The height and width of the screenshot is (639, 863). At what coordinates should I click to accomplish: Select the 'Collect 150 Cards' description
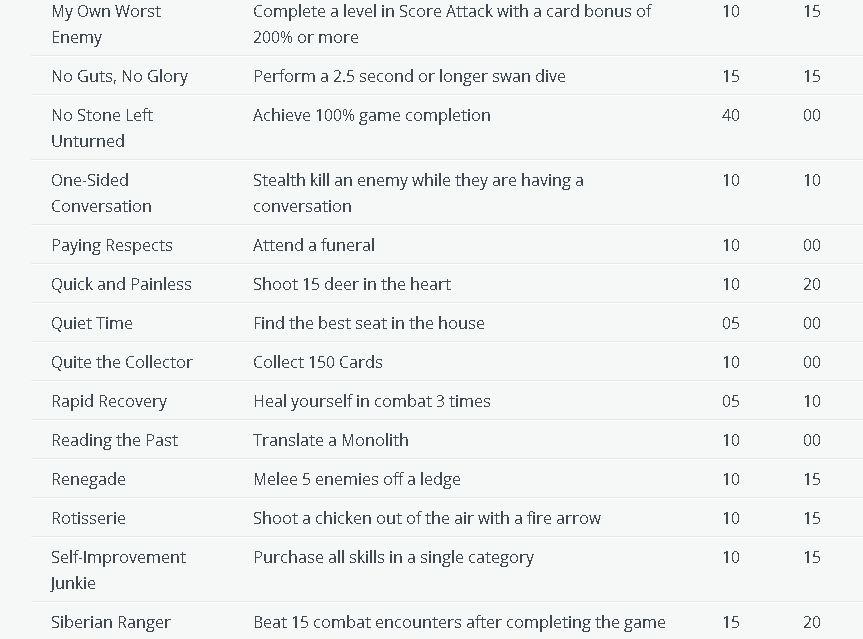pyautogui.click(x=318, y=362)
